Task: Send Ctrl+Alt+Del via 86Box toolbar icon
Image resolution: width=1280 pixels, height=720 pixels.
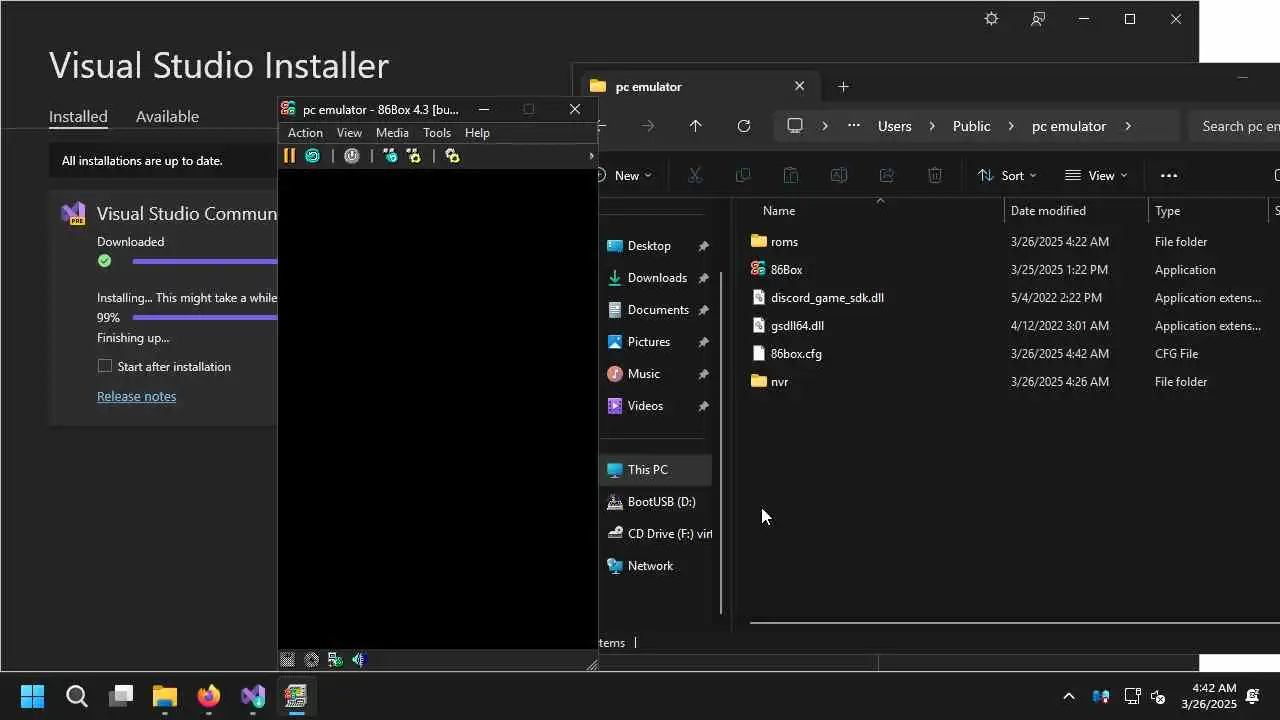Action: point(390,156)
